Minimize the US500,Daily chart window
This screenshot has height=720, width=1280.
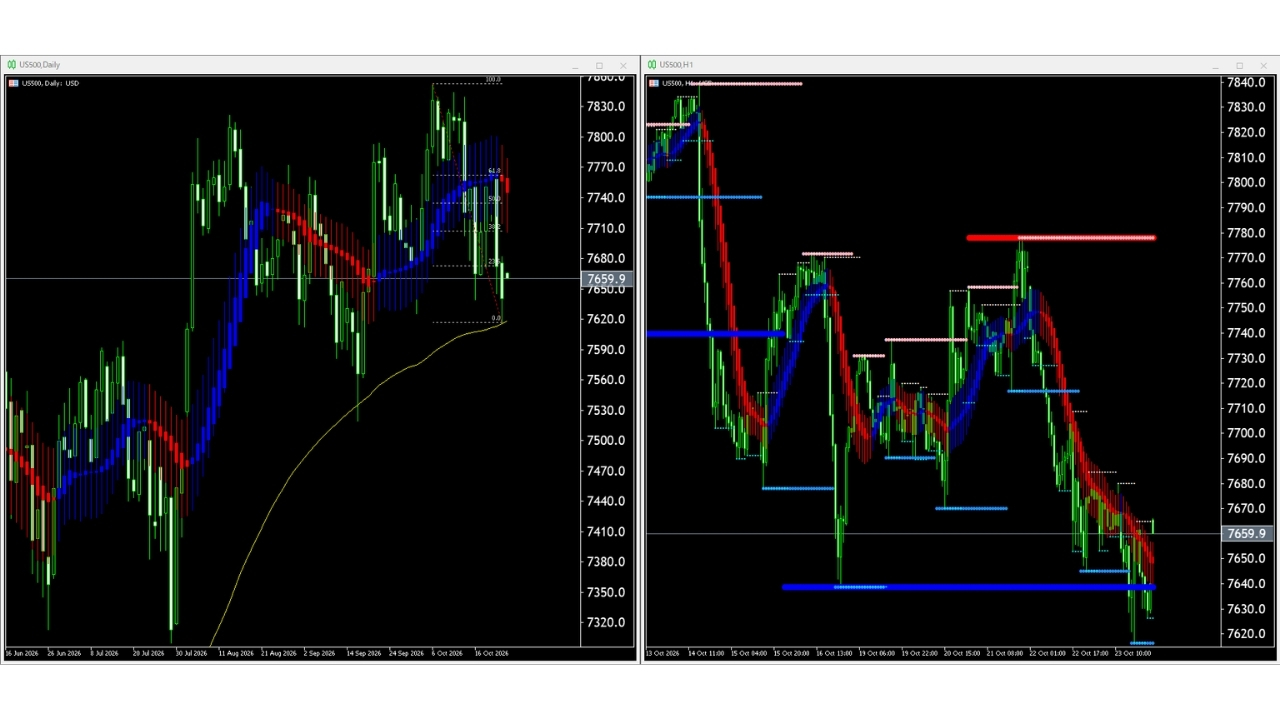coord(575,66)
